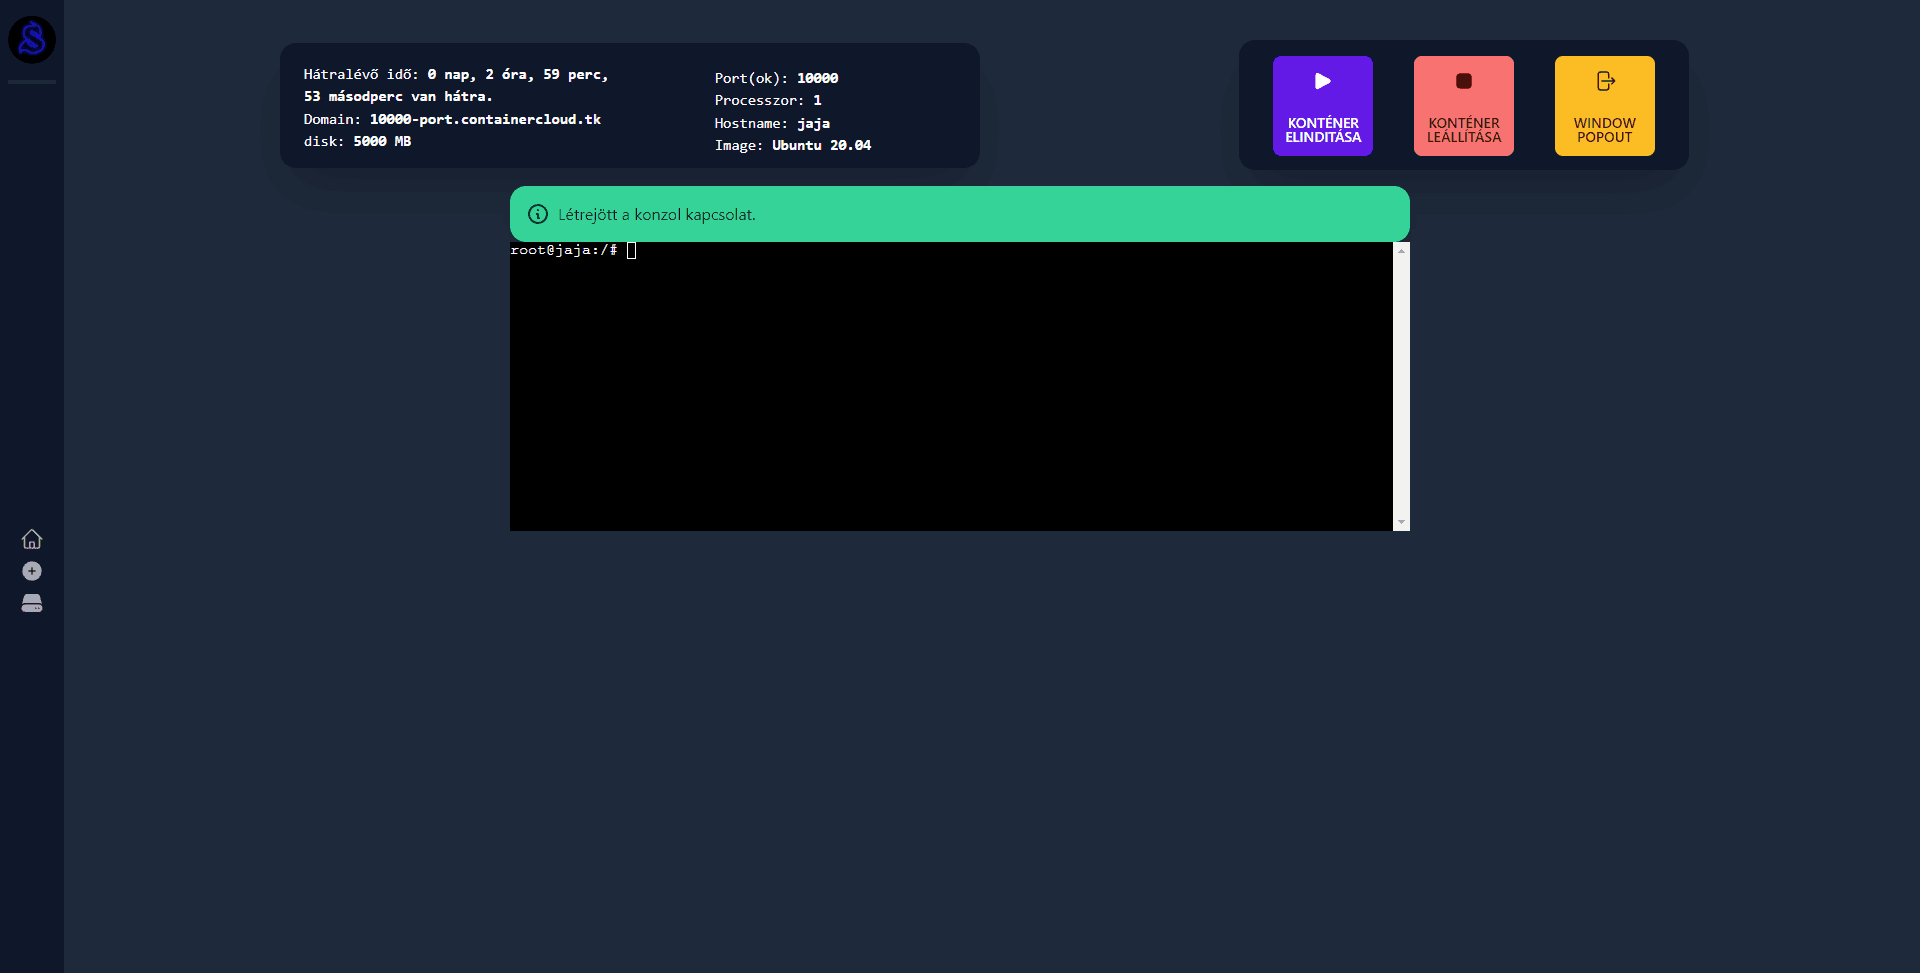Screen dimensions: 1920x973
Task: Click the 'Létrejött a konzol kapcsolat' message
Action: tap(656, 214)
